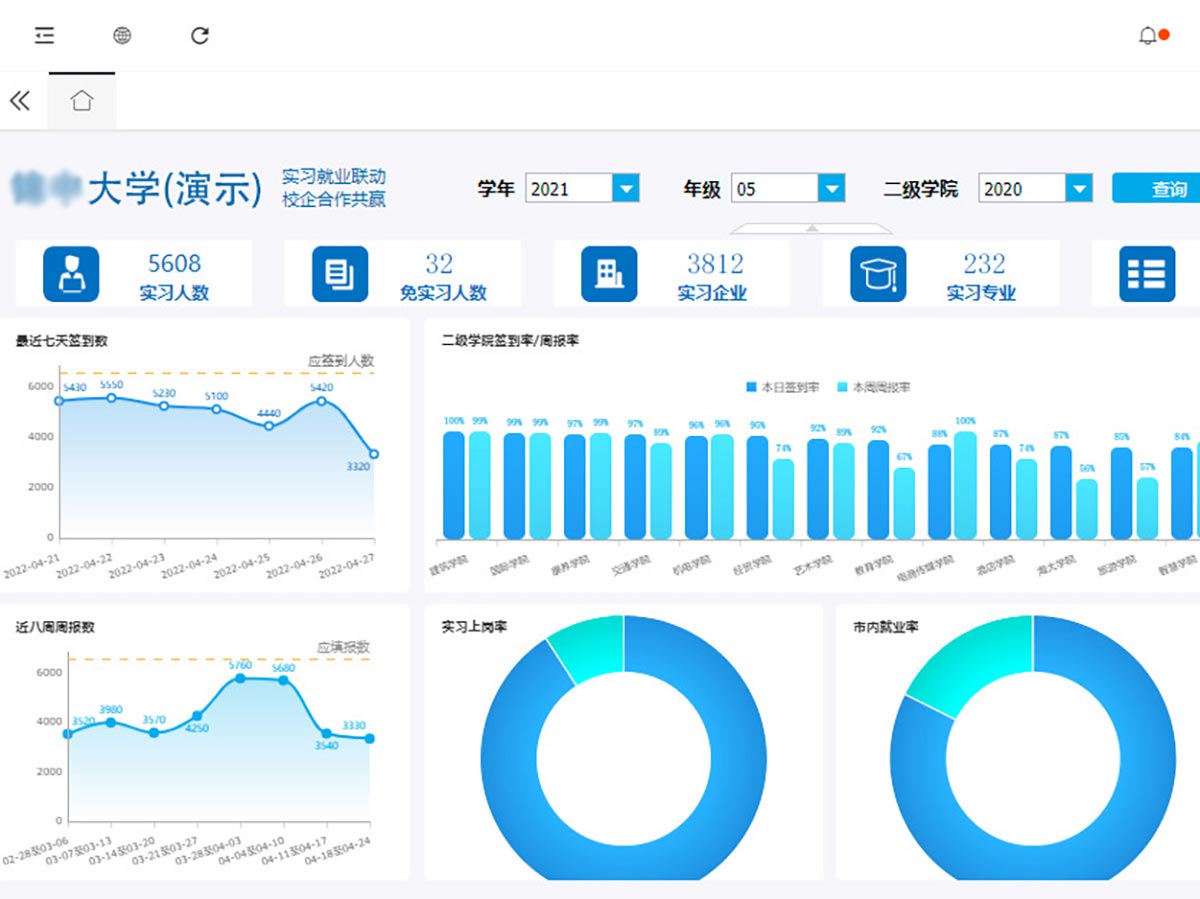The width and height of the screenshot is (1200, 899).
Task: Click the double-chevron back arrows icon
Action: tap(20, 100)
